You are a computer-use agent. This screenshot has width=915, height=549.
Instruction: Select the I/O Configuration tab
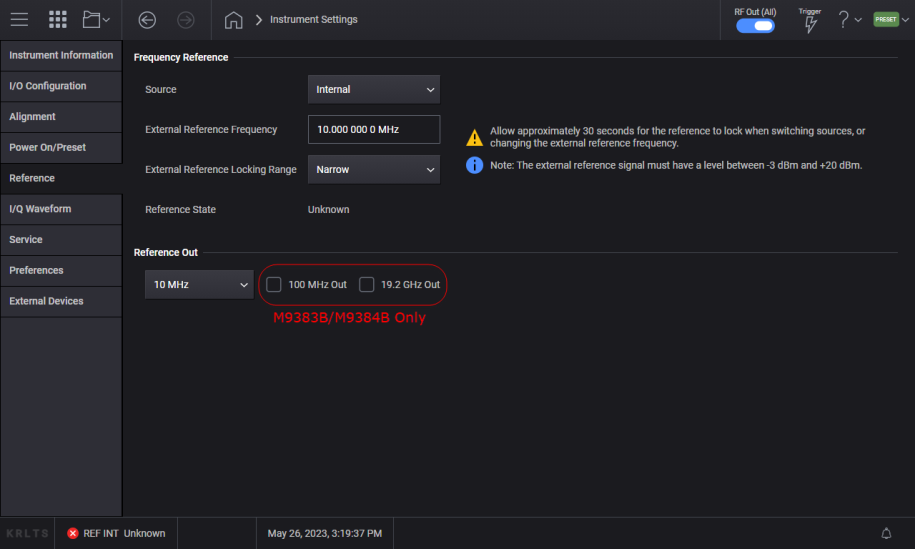click(x=61, y=86)
